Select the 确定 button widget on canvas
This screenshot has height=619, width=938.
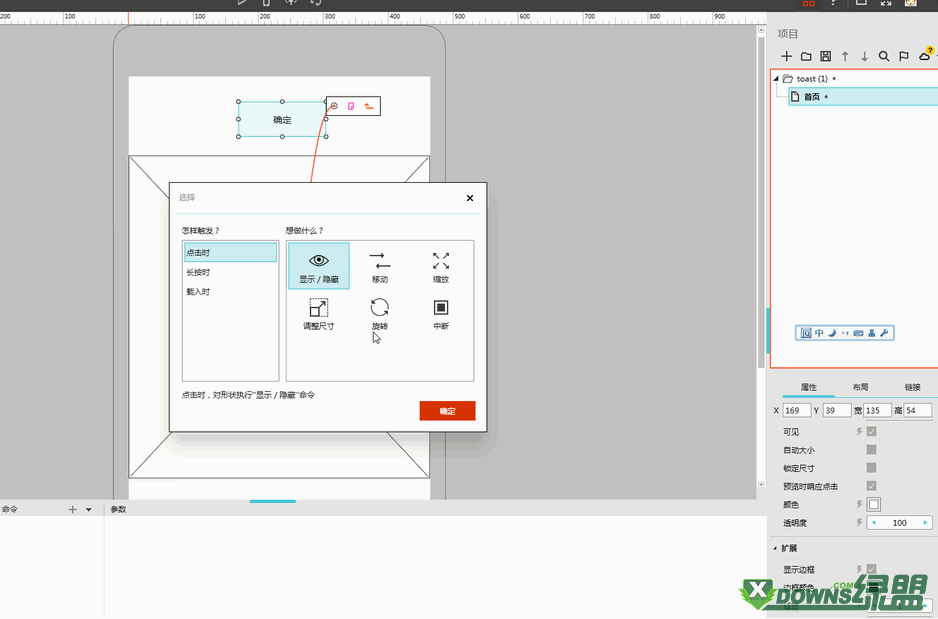(282, 120)
